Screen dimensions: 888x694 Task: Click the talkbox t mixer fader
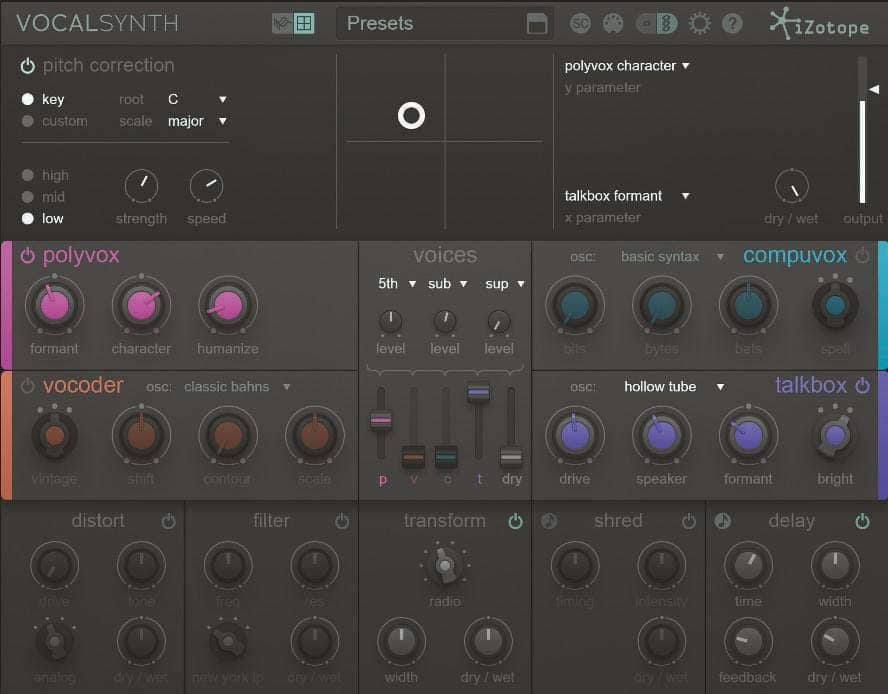[478, 392]
